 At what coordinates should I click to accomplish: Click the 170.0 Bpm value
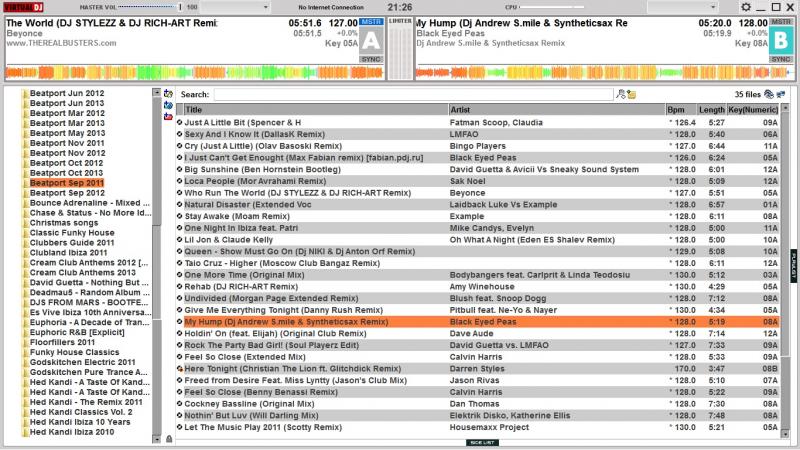(x=685, y=369)
